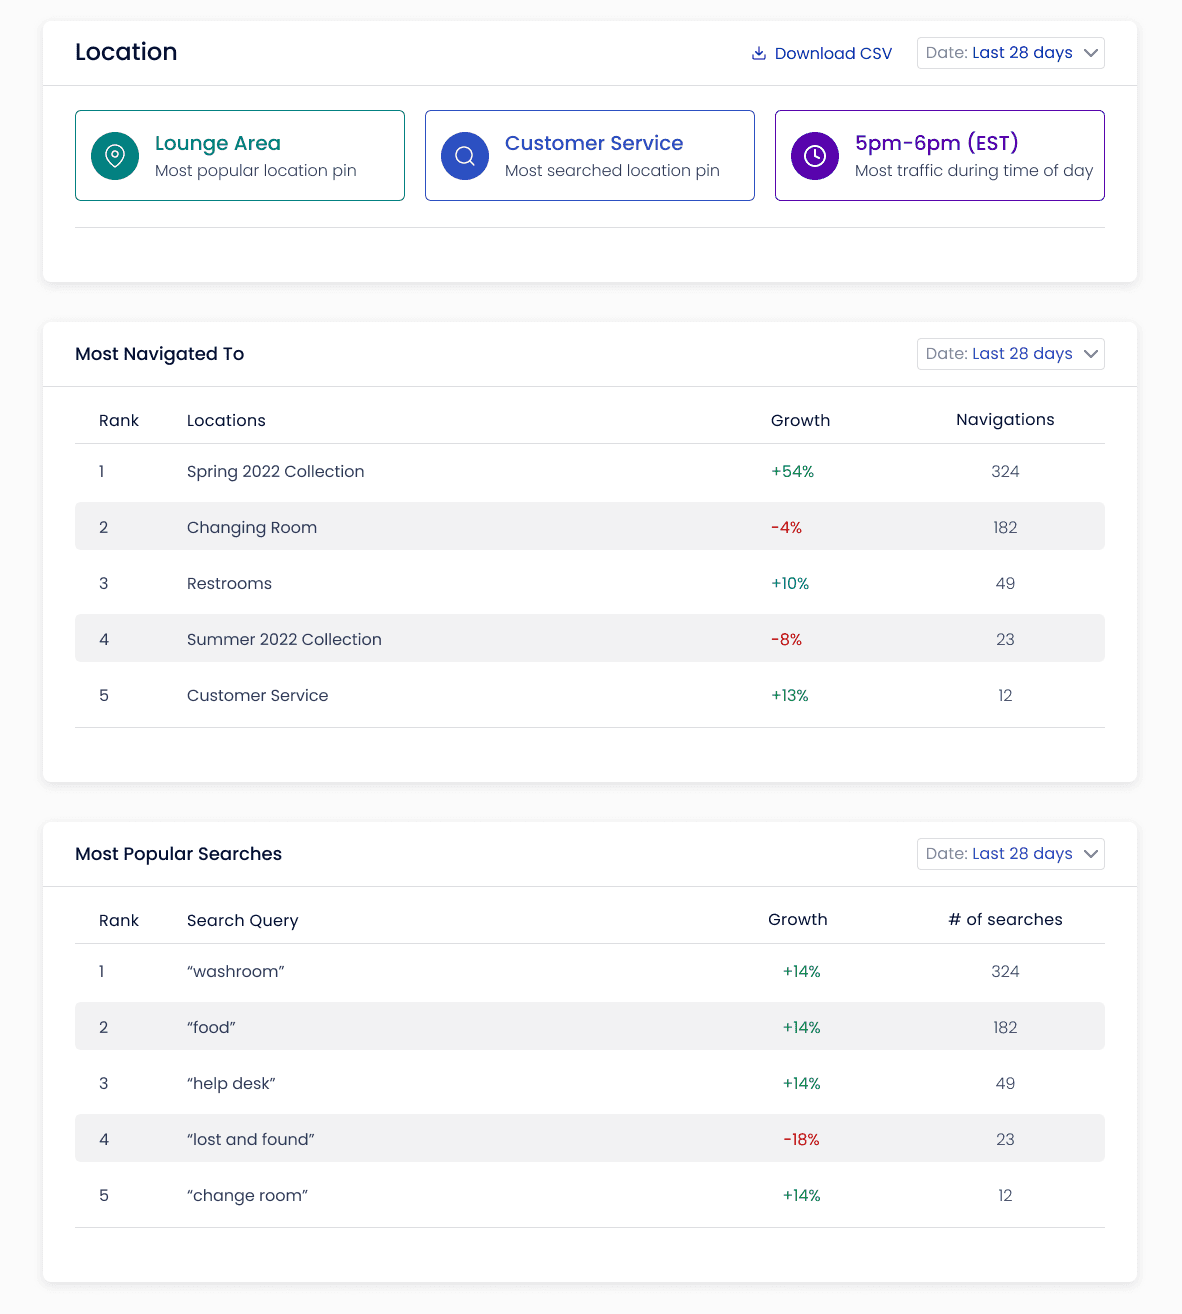
Task: Click the Download CSV link
Action: (822, 53)
